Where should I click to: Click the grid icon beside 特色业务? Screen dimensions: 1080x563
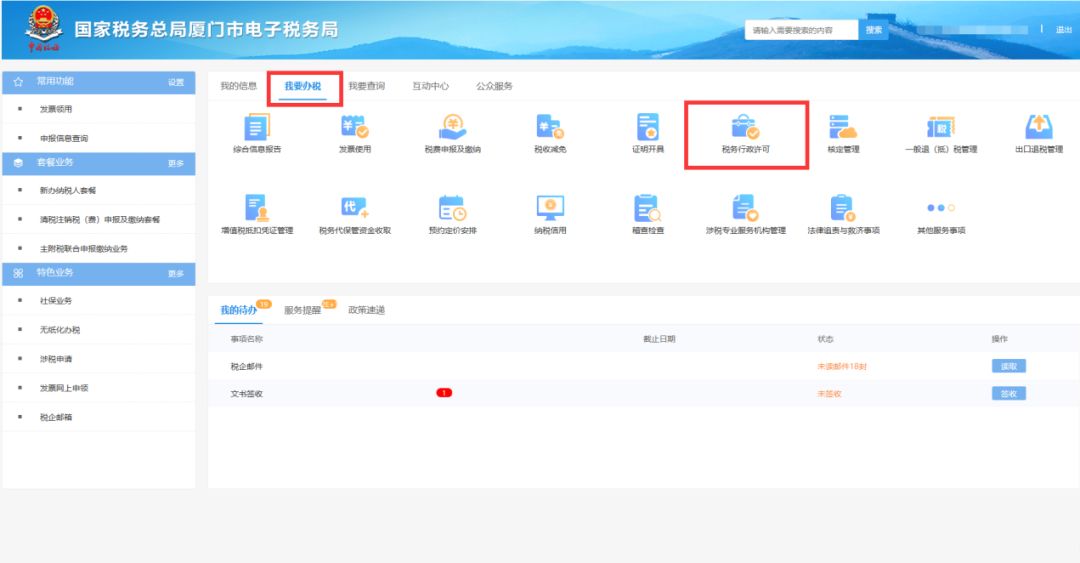pyautogui.click(x=19, y=273)
